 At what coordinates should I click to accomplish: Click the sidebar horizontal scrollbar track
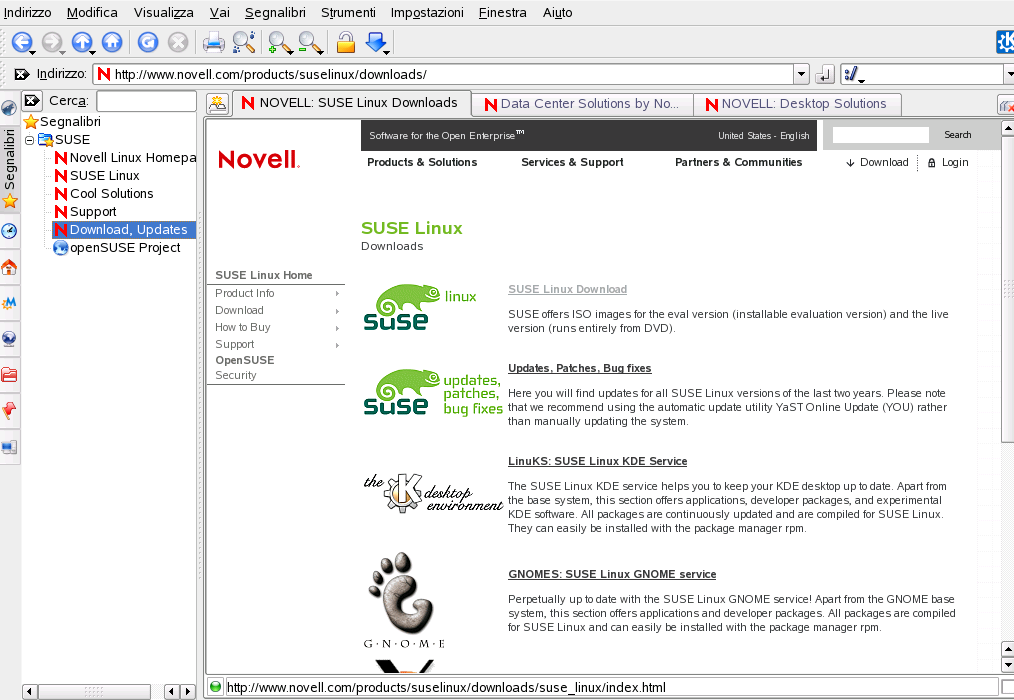click(x=94, y=692)
